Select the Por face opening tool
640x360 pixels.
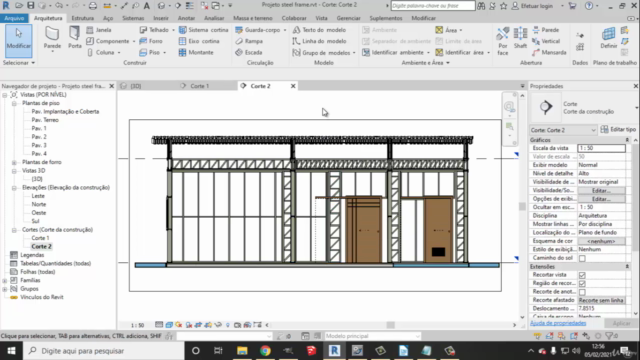502,41
